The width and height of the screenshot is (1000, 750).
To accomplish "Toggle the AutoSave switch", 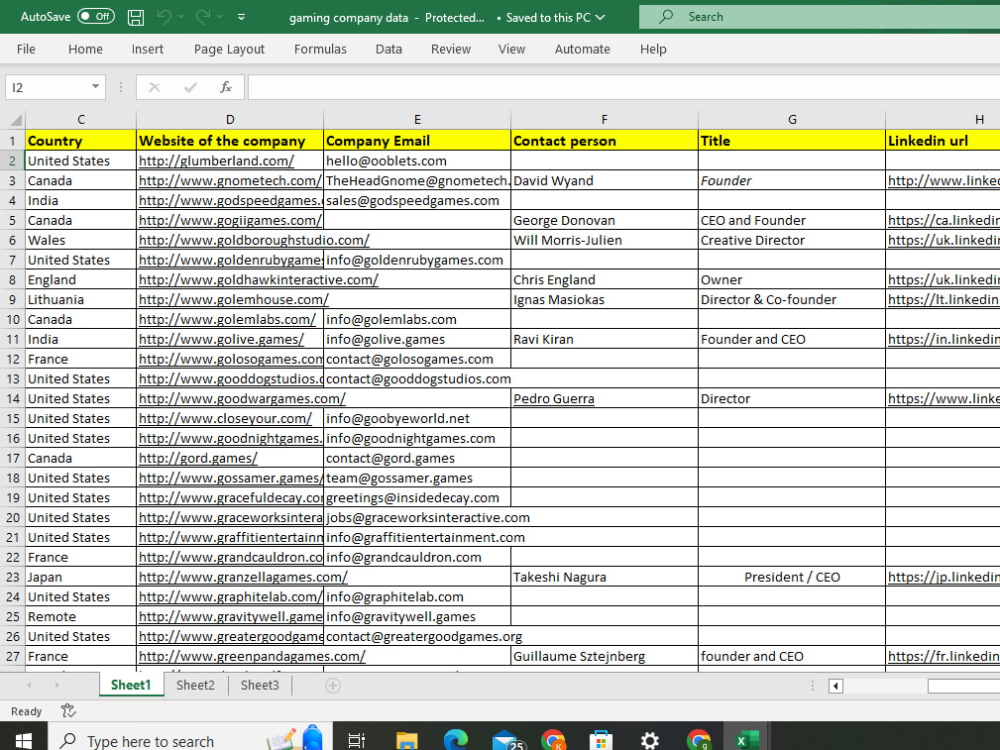I will click(96, 17).
